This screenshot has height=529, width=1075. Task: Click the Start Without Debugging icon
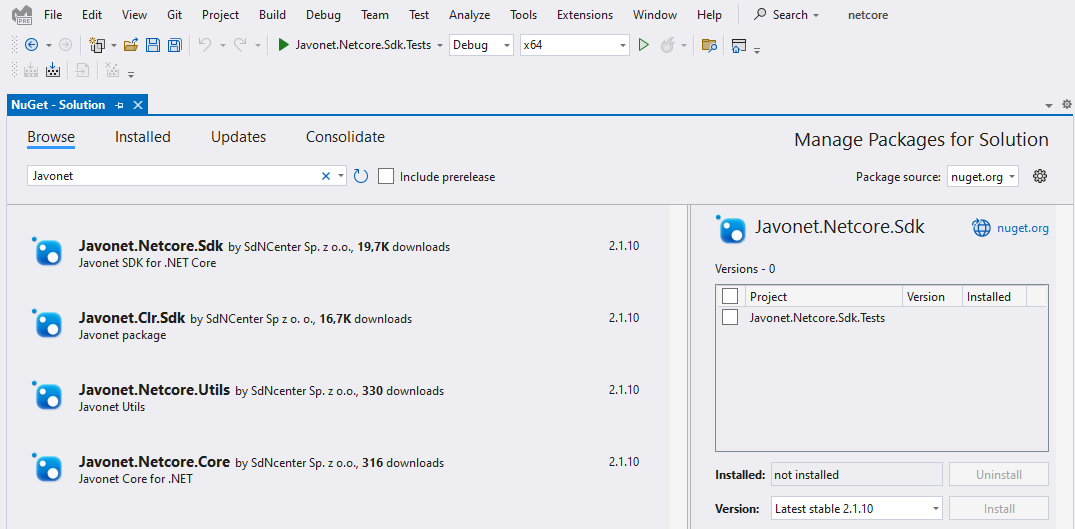coord(643,45)
